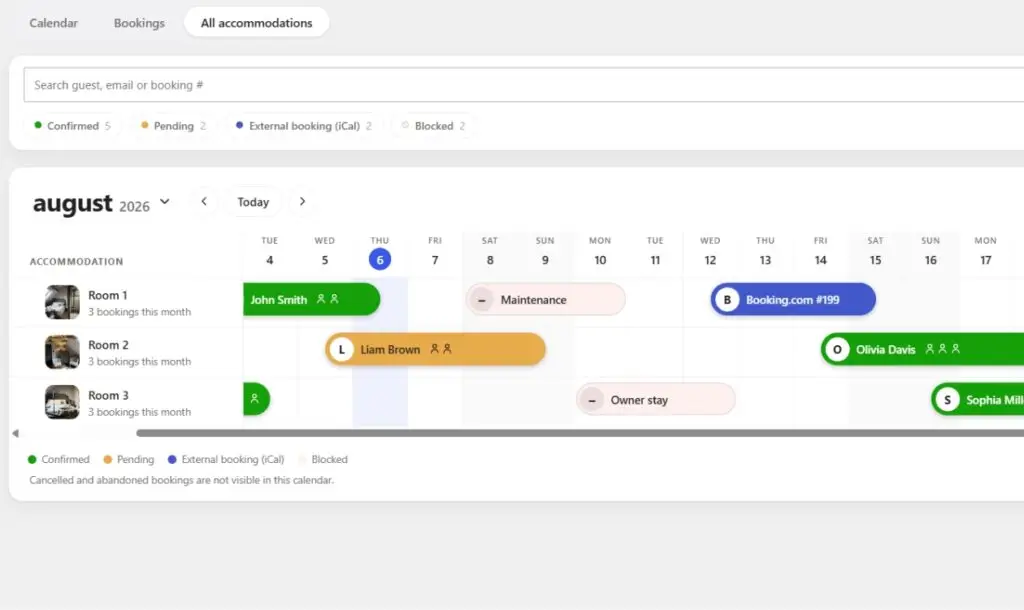Screen dimensions: 1024x610
Task: Toggle the Confirmed status filter
Action: (72, 125)
